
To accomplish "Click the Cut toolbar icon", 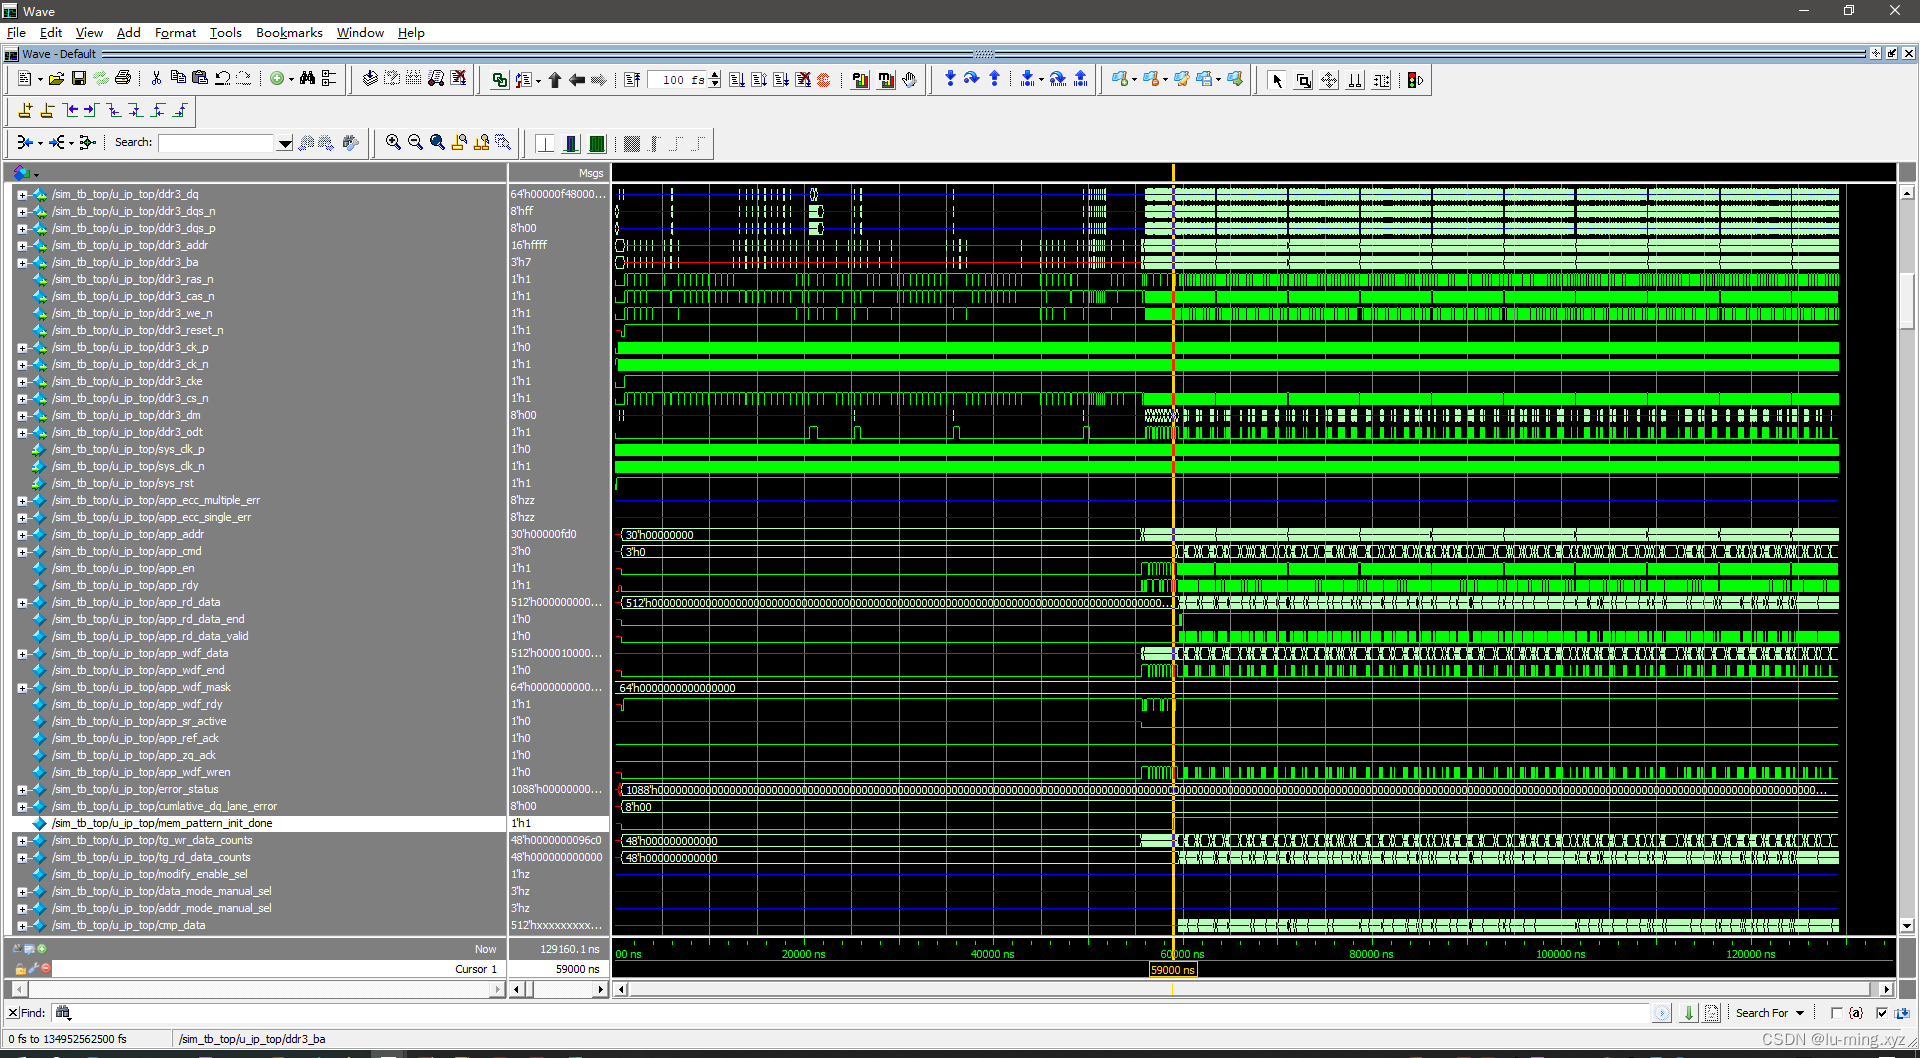I will click(157, 78).
